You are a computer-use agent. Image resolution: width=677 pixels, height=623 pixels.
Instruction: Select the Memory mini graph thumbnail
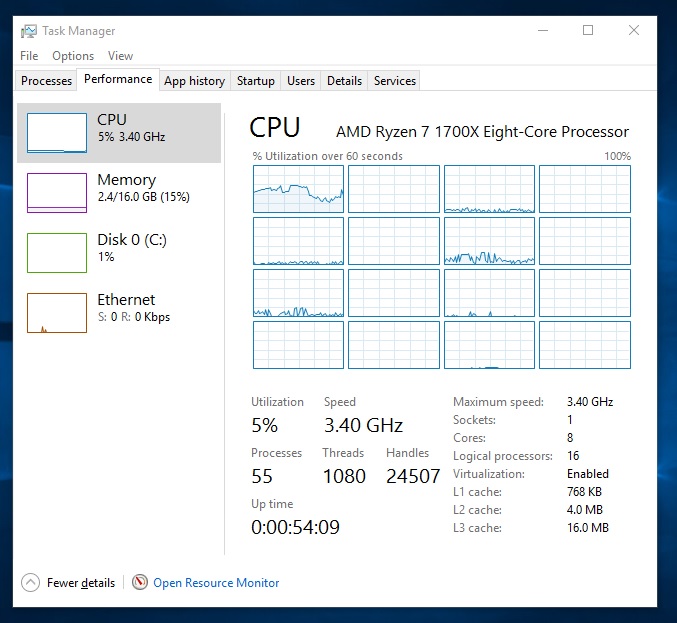click(57, 193)
